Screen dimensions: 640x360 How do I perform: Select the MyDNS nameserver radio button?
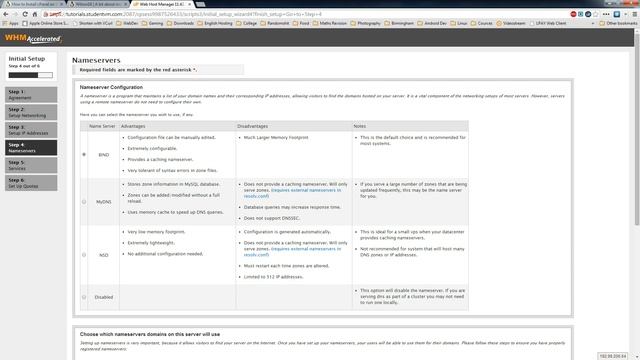pyautogui.click(x=84, y=202)
